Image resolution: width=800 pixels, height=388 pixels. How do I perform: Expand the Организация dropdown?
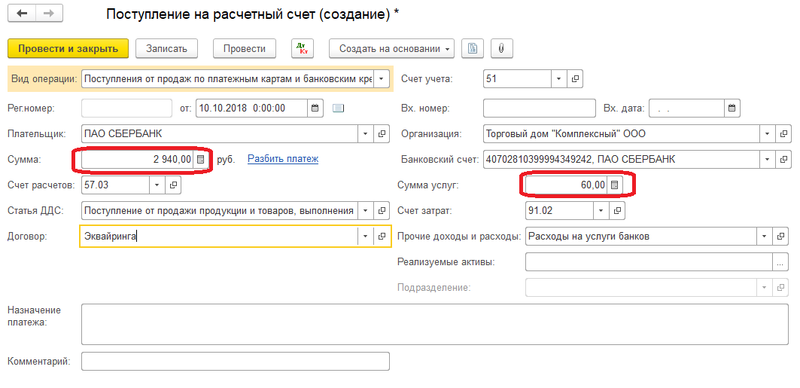coord(767,134)
